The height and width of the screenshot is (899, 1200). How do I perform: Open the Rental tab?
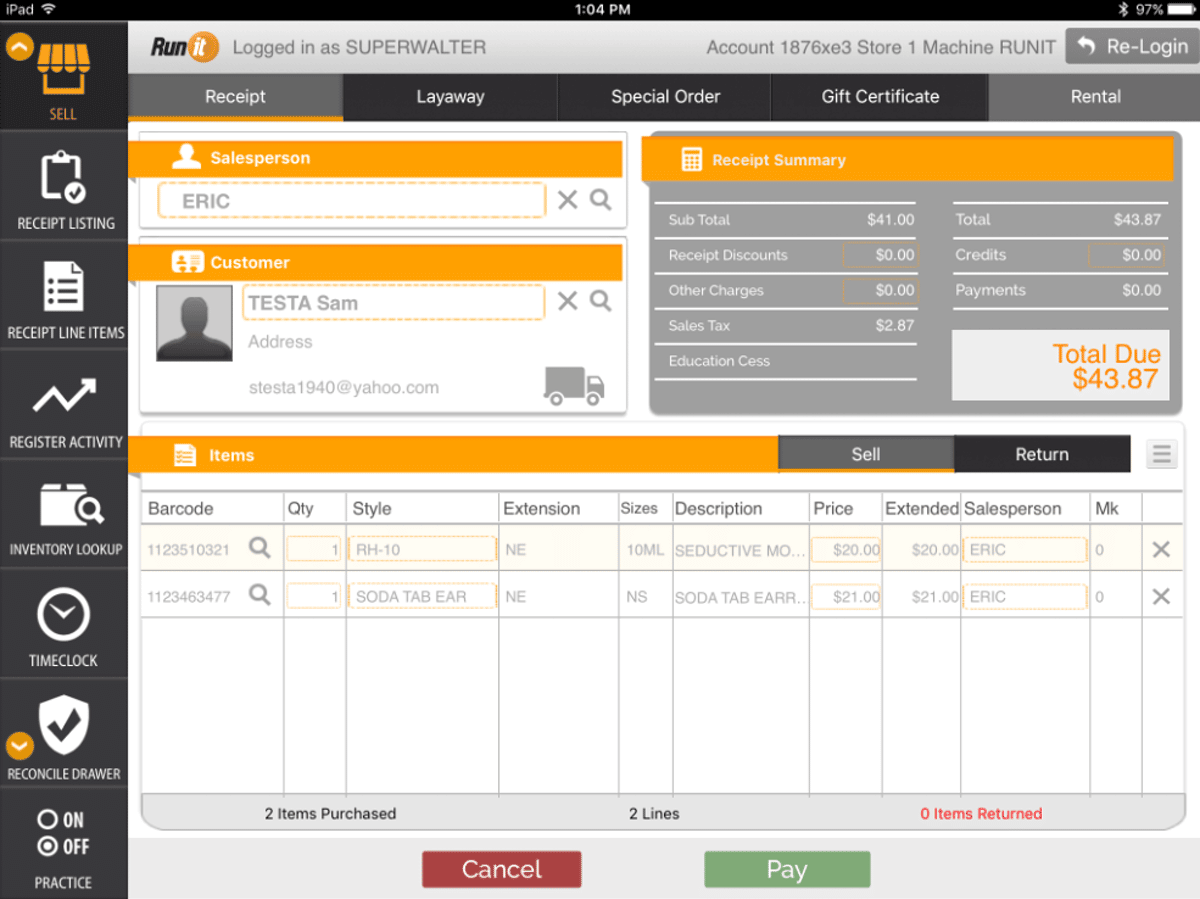(1095, 97)
